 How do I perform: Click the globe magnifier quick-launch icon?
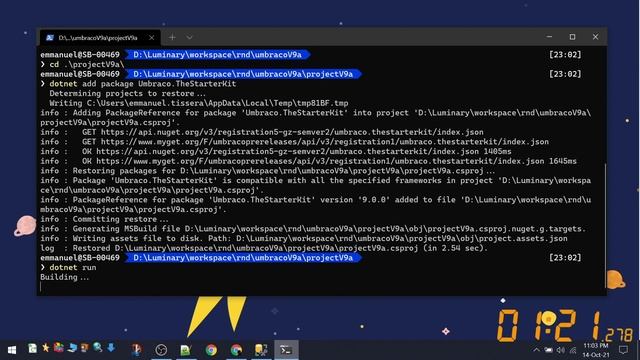pos(98,347)
